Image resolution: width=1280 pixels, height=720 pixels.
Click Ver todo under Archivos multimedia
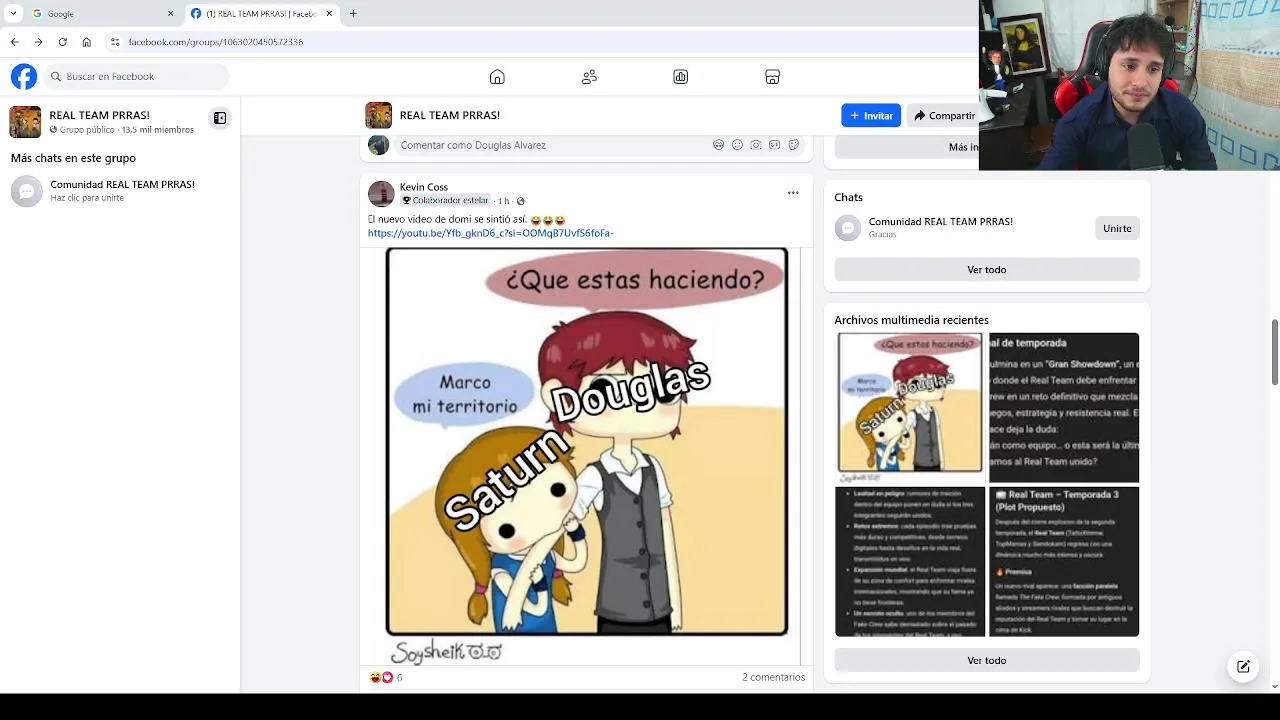pos(987,660)
